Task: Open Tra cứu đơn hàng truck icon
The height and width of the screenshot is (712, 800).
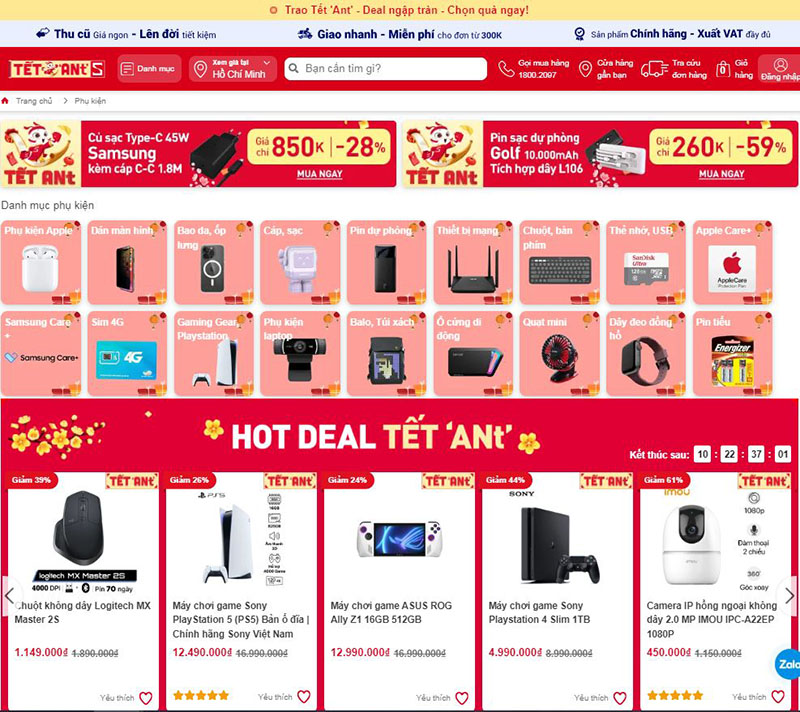Action: [654, 69]
